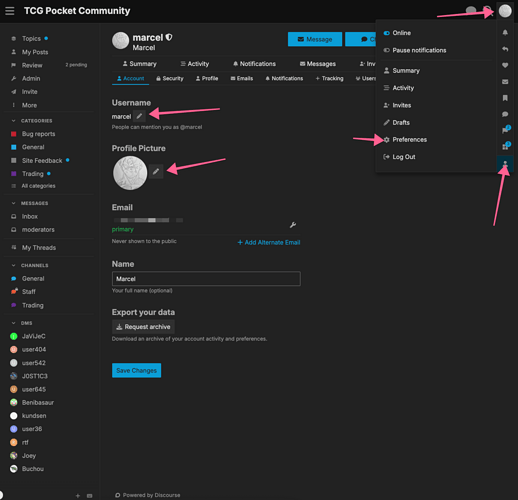The image size is (518, 500).
Task: Open the likes heart tab
Action: 505,65
